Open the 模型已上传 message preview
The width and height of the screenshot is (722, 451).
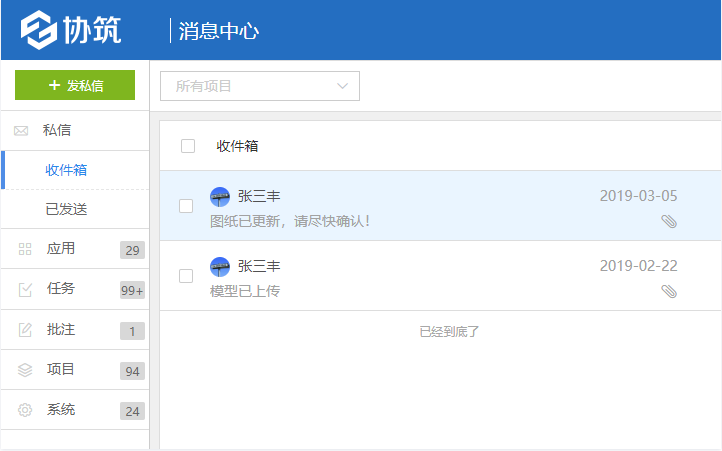(x=245, y=291)
